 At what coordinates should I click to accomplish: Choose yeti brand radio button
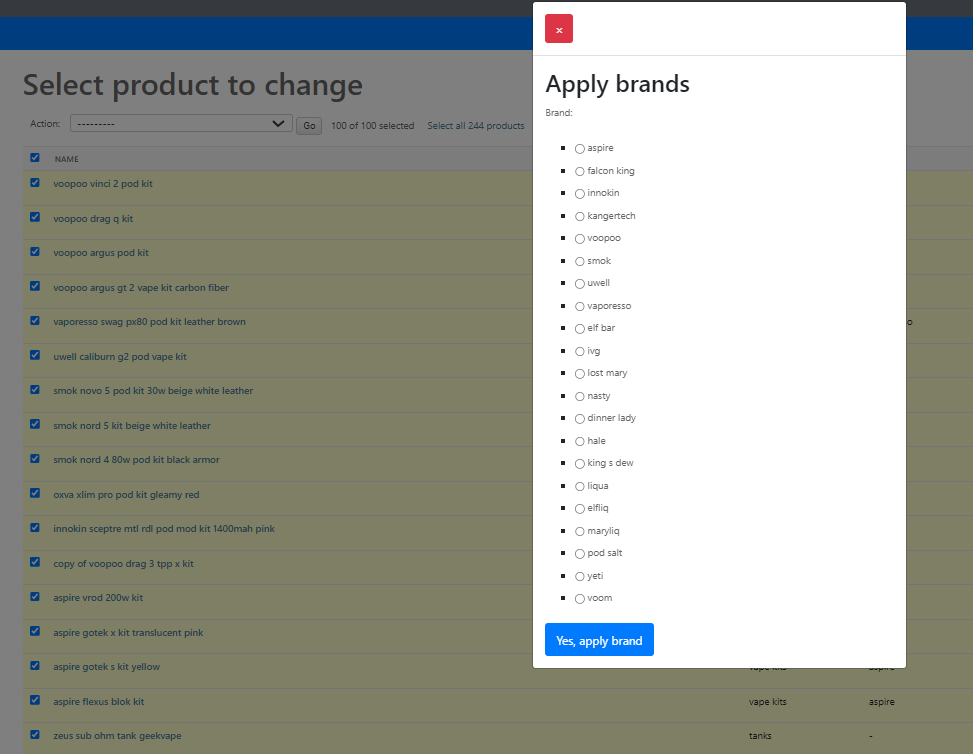click(x=580, y=577)
